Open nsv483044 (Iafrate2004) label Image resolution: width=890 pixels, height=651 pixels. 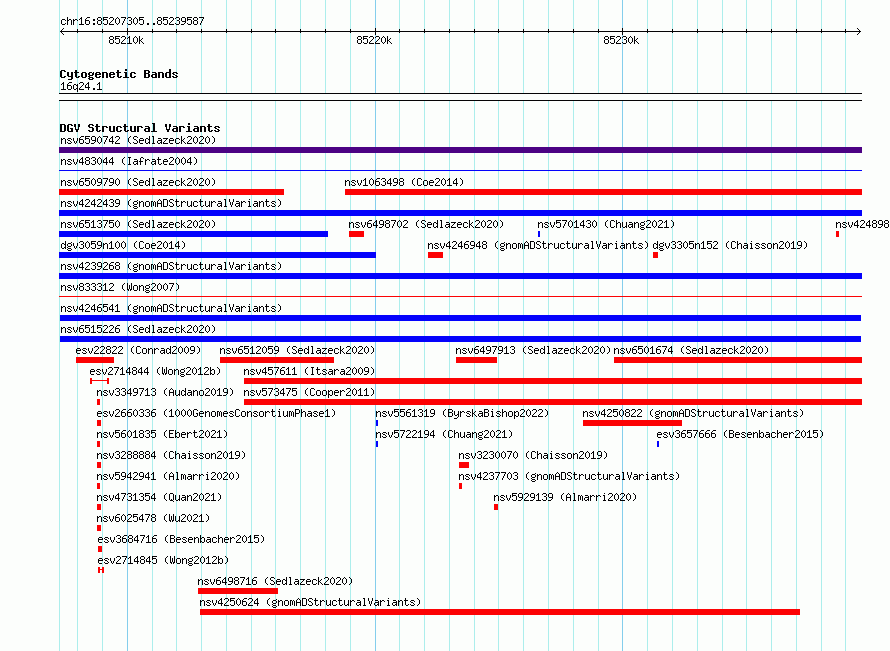[129, 161]
